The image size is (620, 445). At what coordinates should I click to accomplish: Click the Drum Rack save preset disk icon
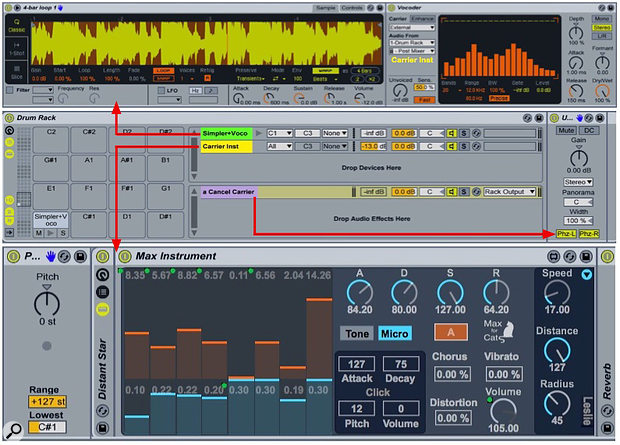click(539, 117)
